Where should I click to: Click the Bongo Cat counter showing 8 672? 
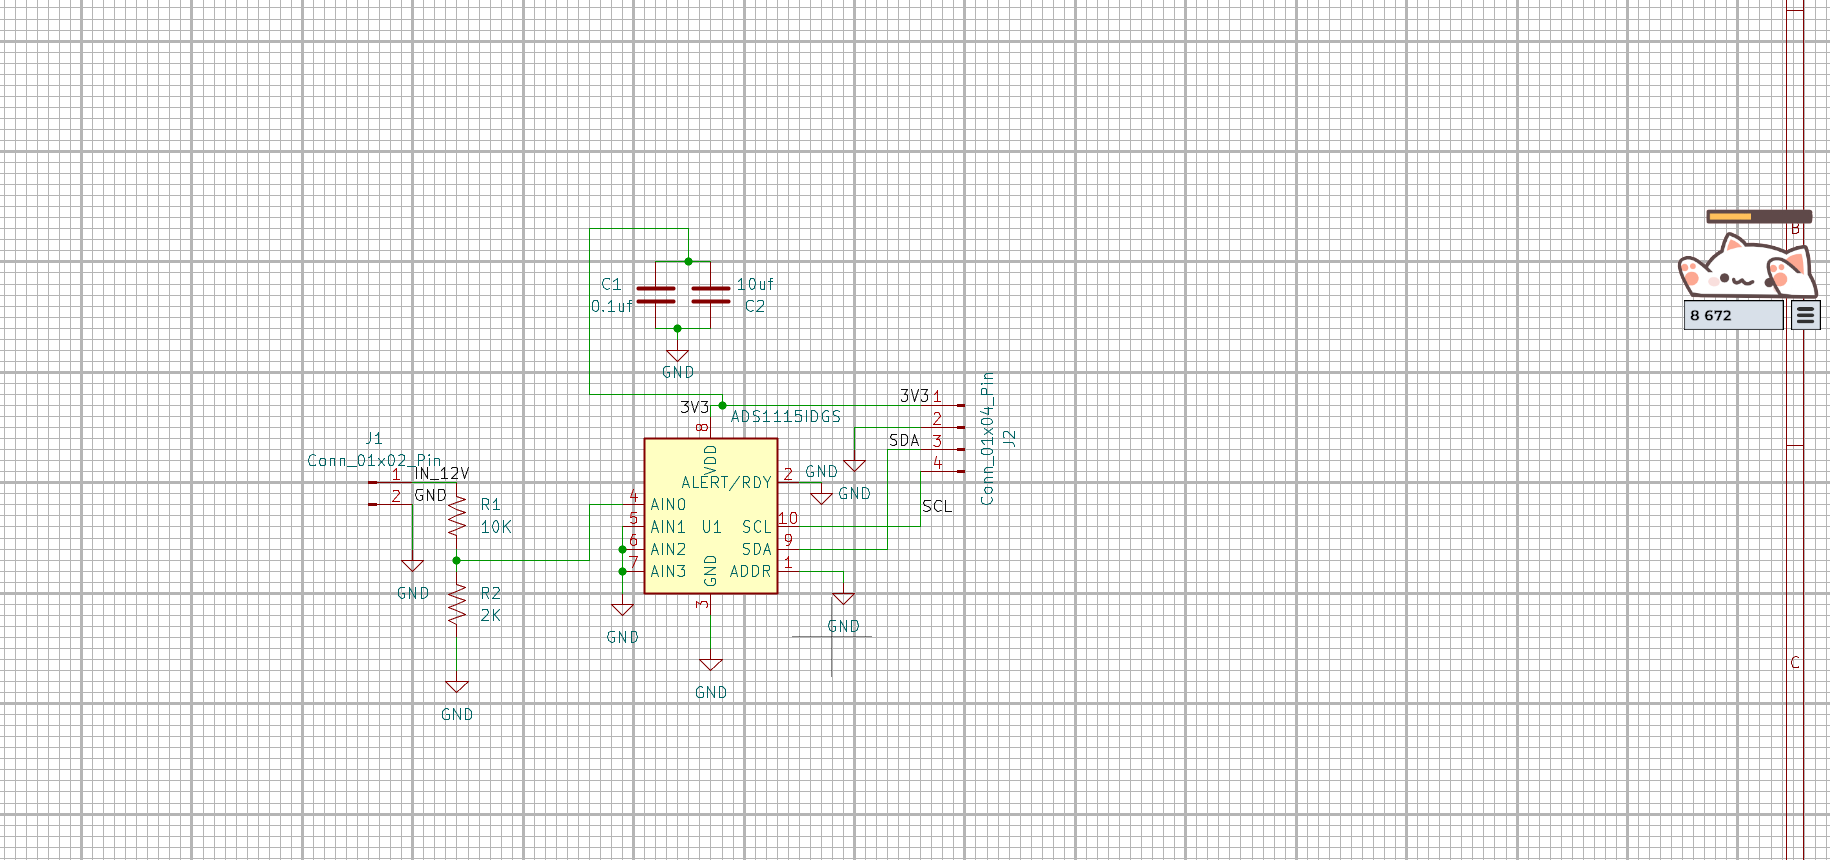coord(1733,315)
